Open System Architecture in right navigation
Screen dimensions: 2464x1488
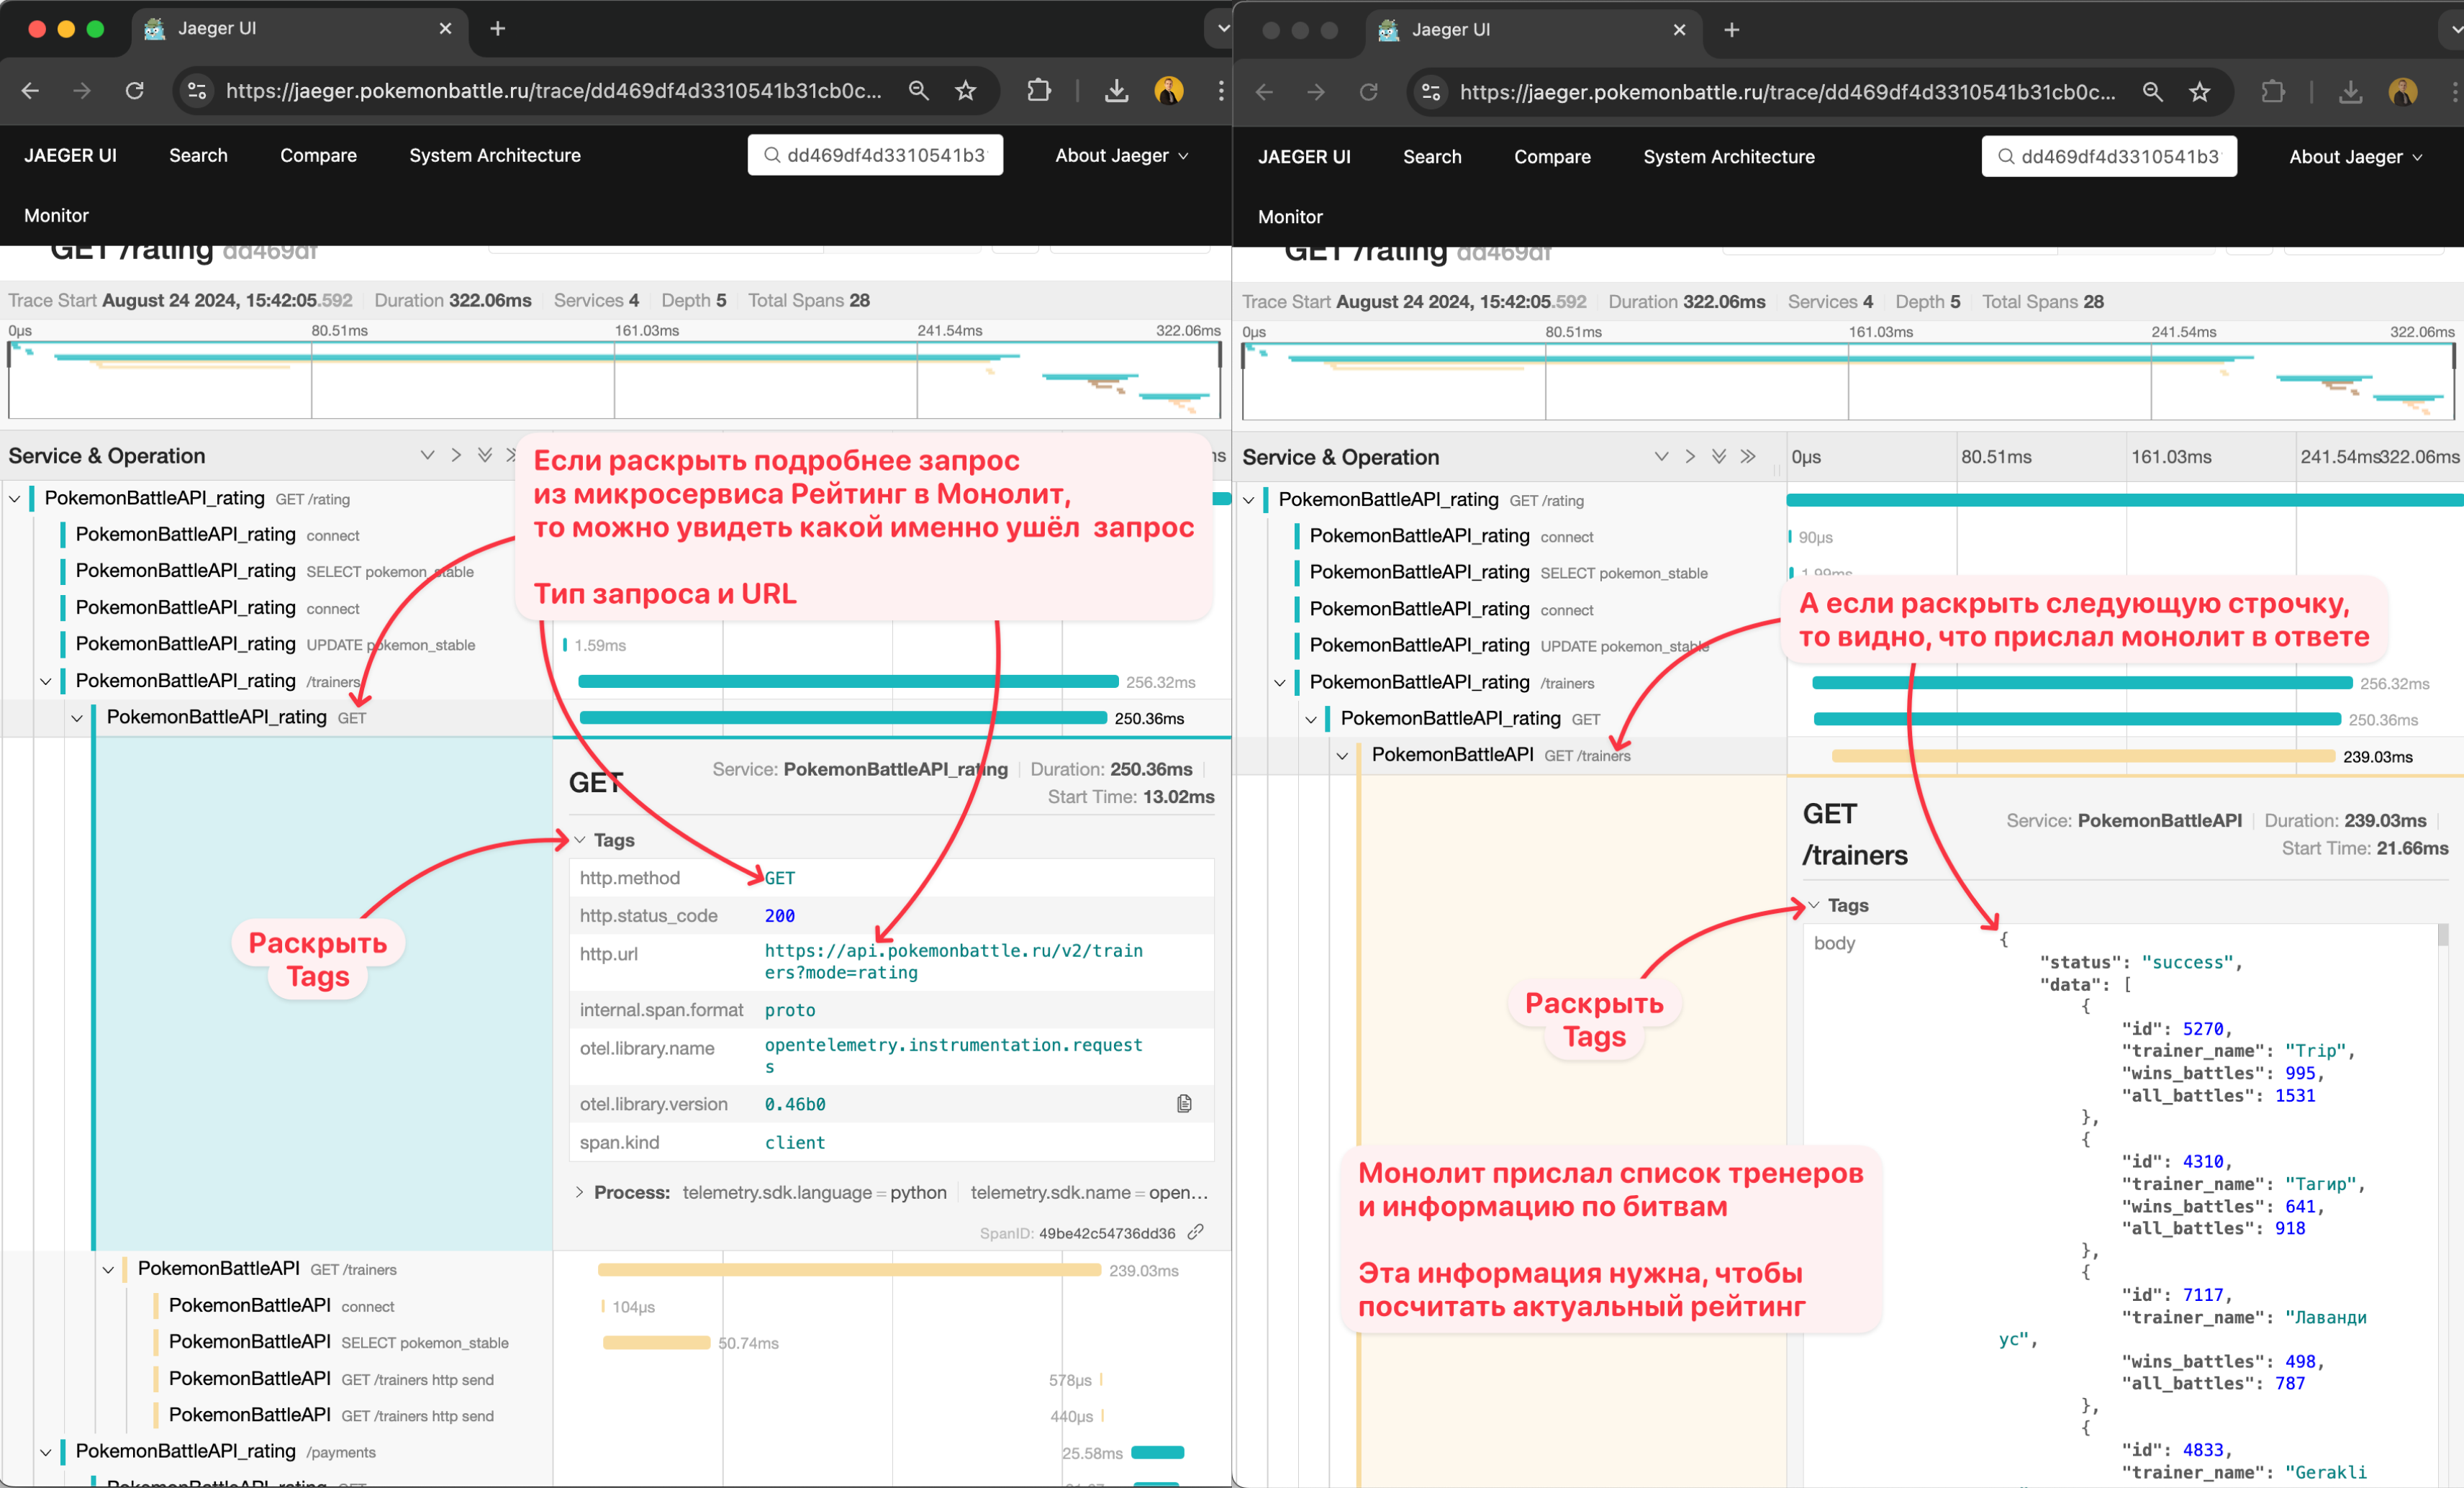point(1728,157)
